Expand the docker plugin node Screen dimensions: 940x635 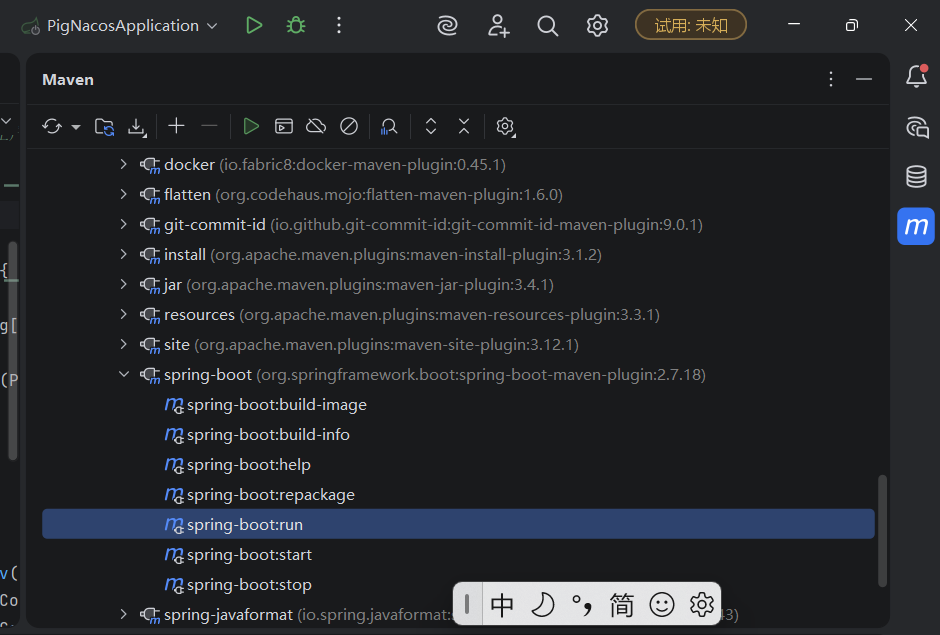click(x=123, y=164)
